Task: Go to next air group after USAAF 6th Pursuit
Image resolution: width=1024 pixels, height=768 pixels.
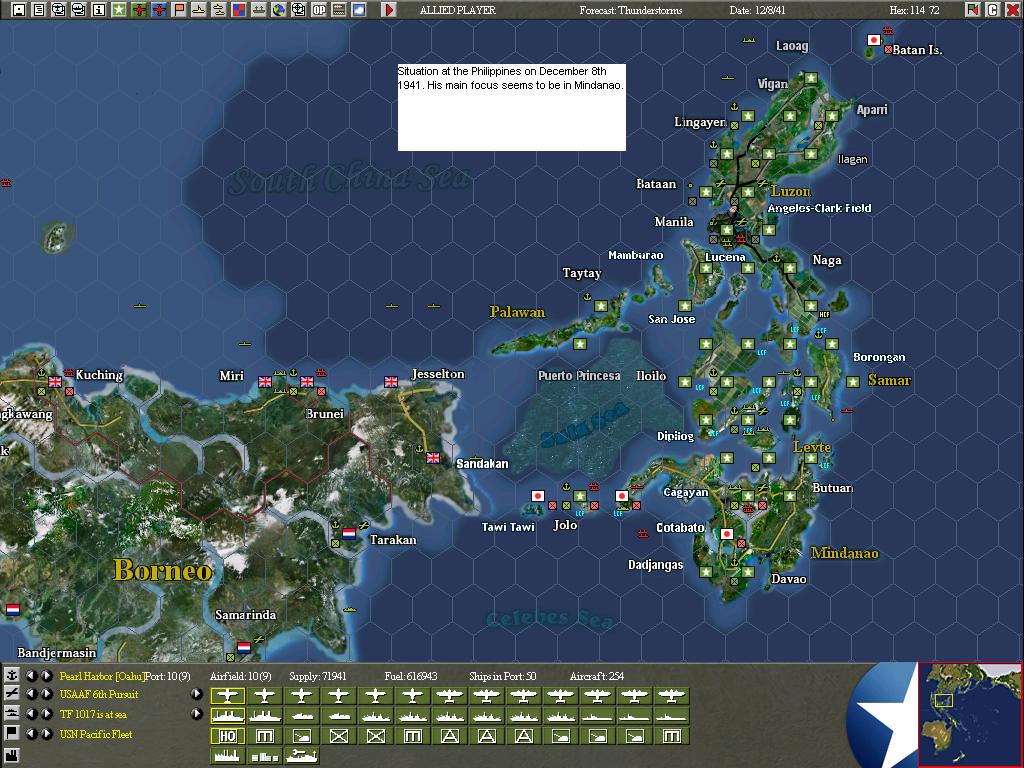Action: tap(47, 694)
